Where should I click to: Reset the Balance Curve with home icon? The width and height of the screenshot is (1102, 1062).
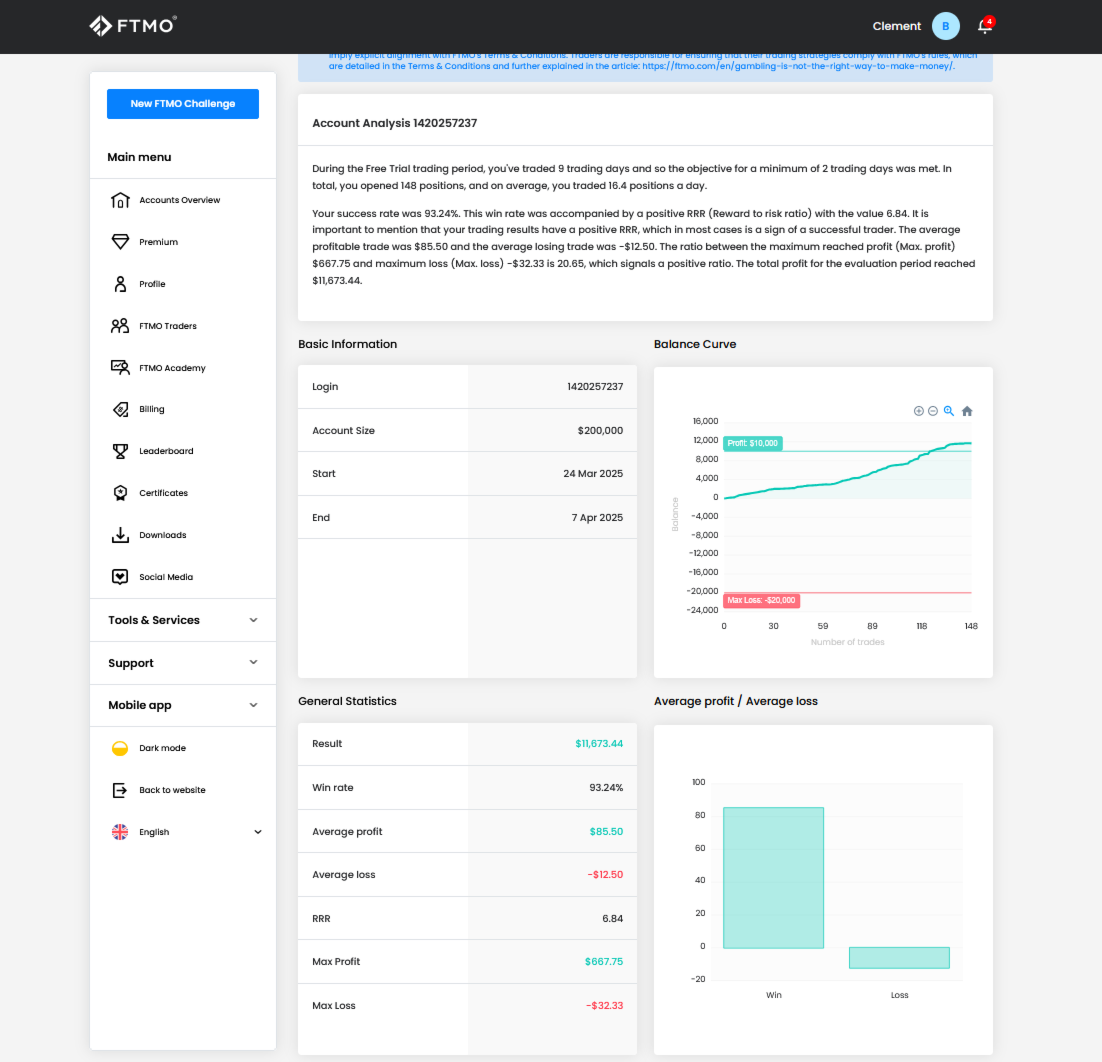(967, 411)
